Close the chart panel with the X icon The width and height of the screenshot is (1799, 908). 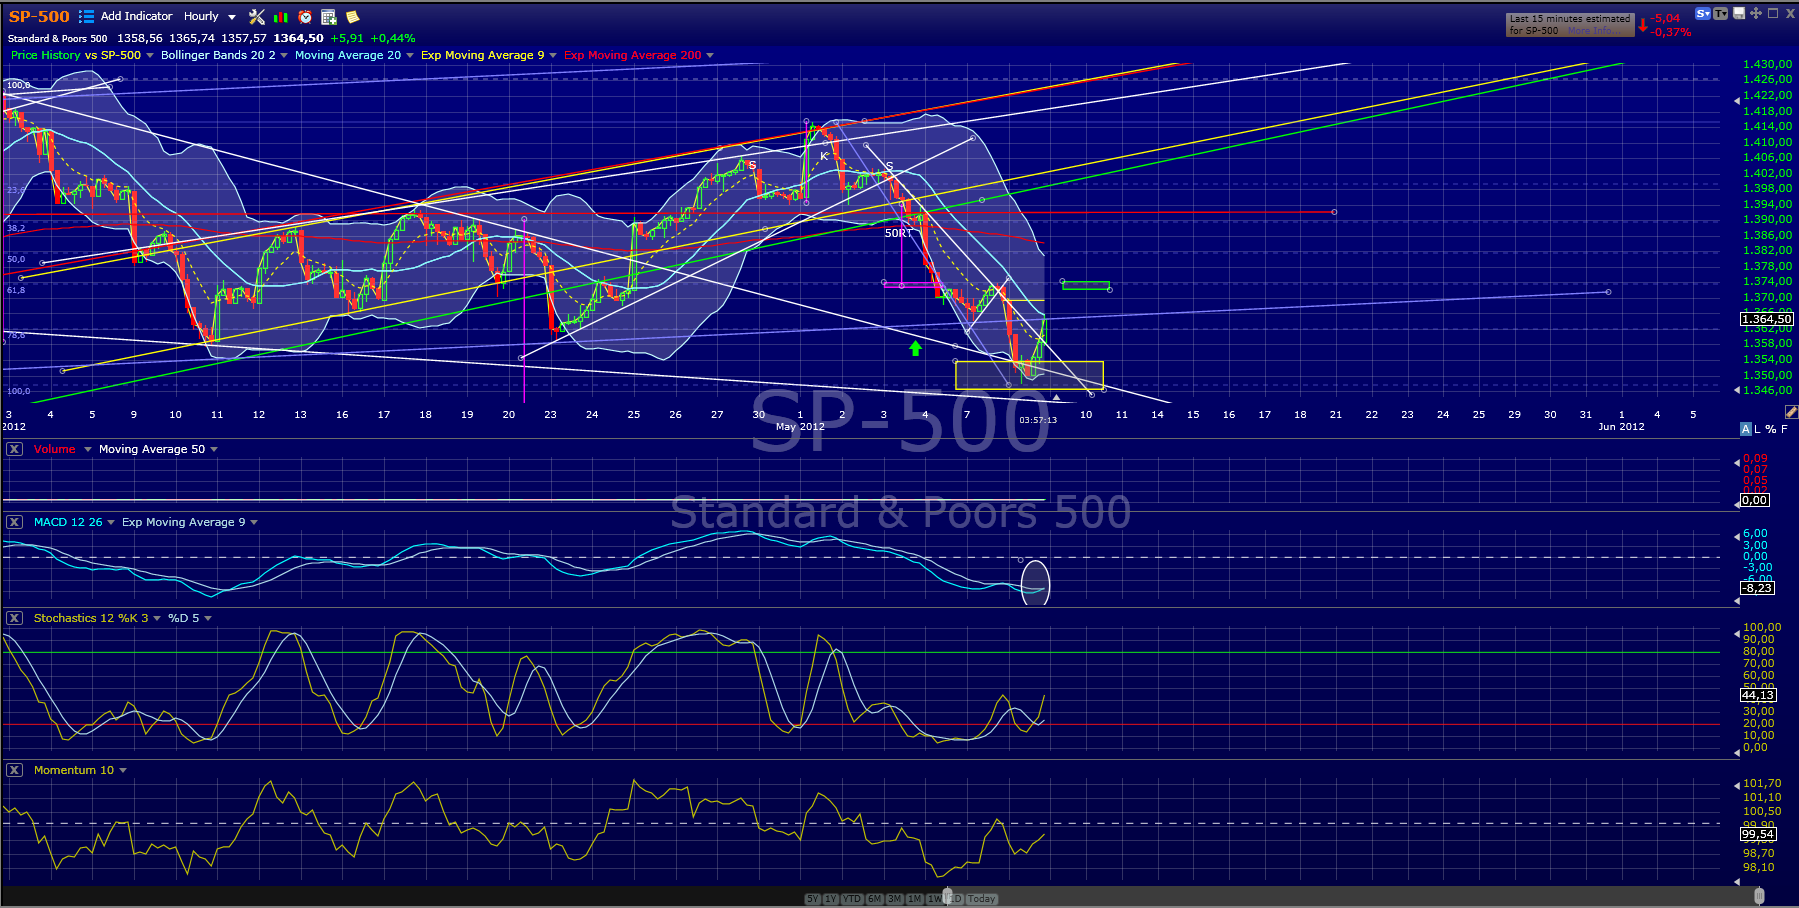[1790, 14]
